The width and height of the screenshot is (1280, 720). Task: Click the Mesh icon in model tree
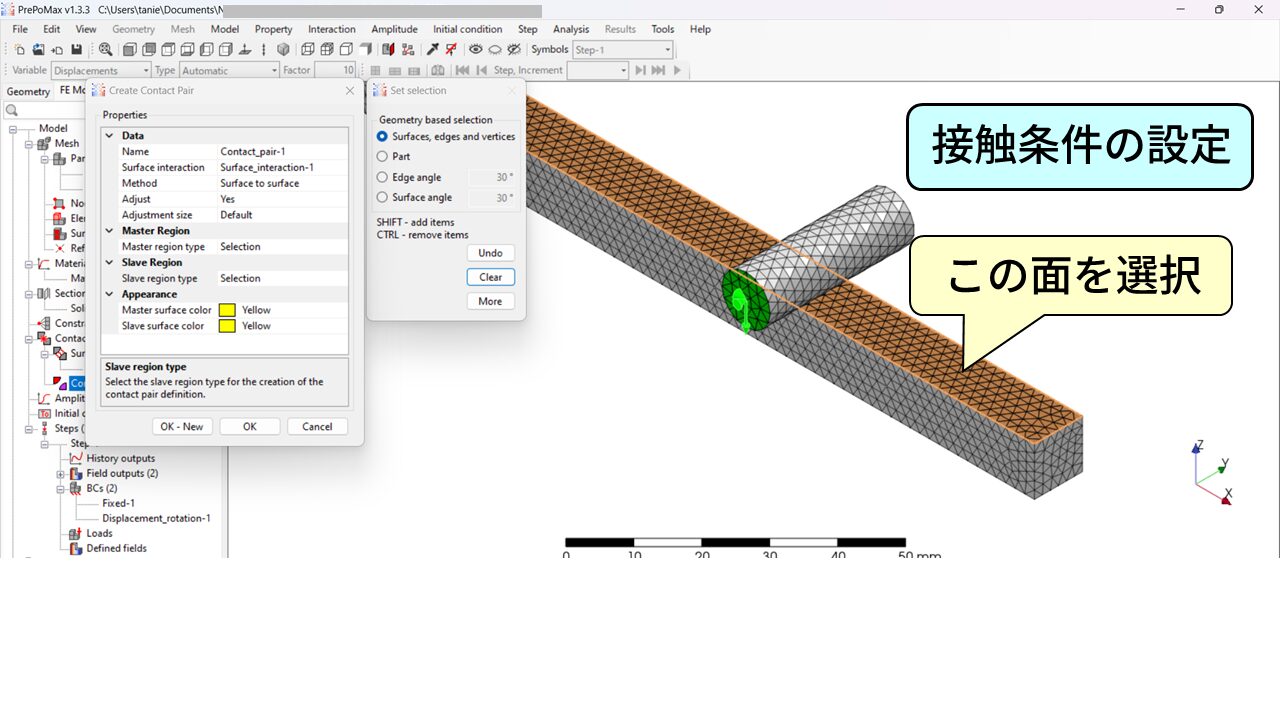coord(43,144)
